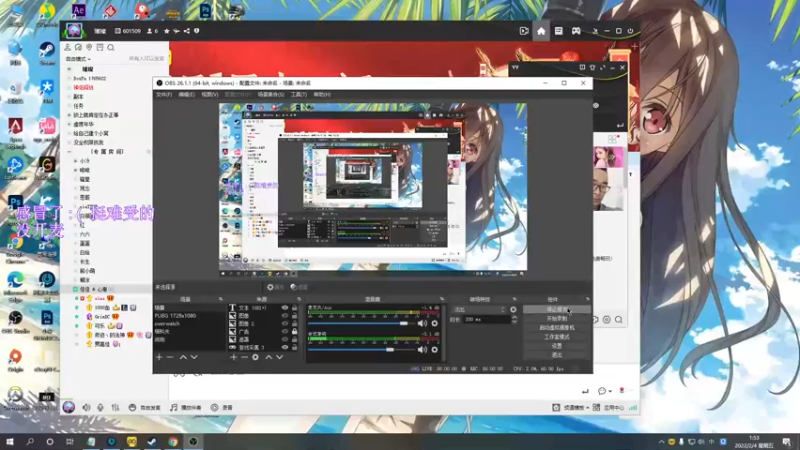Move the selected source up in OBS
The width and height of the screenshot is (800, 450).
click(x=269, y=357)
